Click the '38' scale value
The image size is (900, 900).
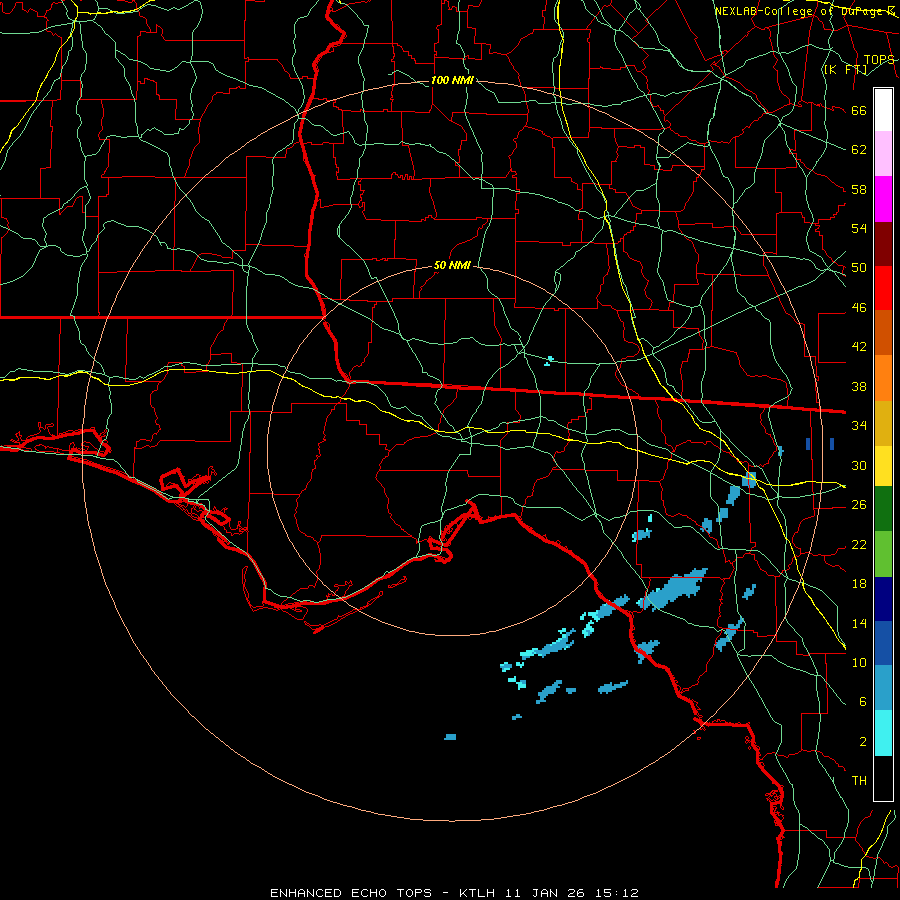point(859,386)
